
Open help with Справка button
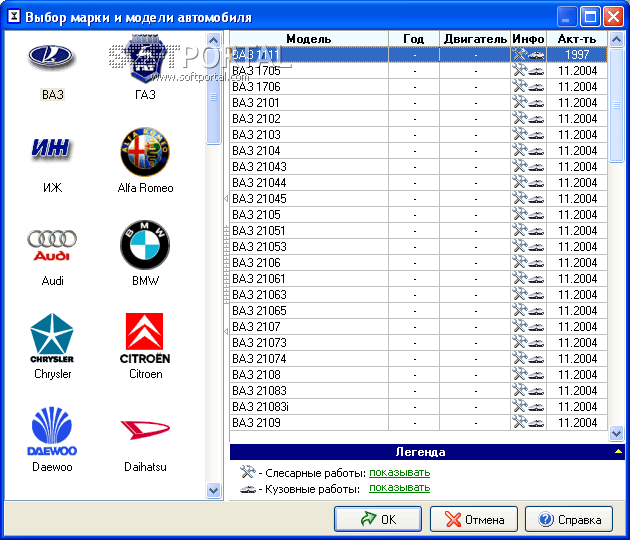pyautogui.click(x=569, y=519)
